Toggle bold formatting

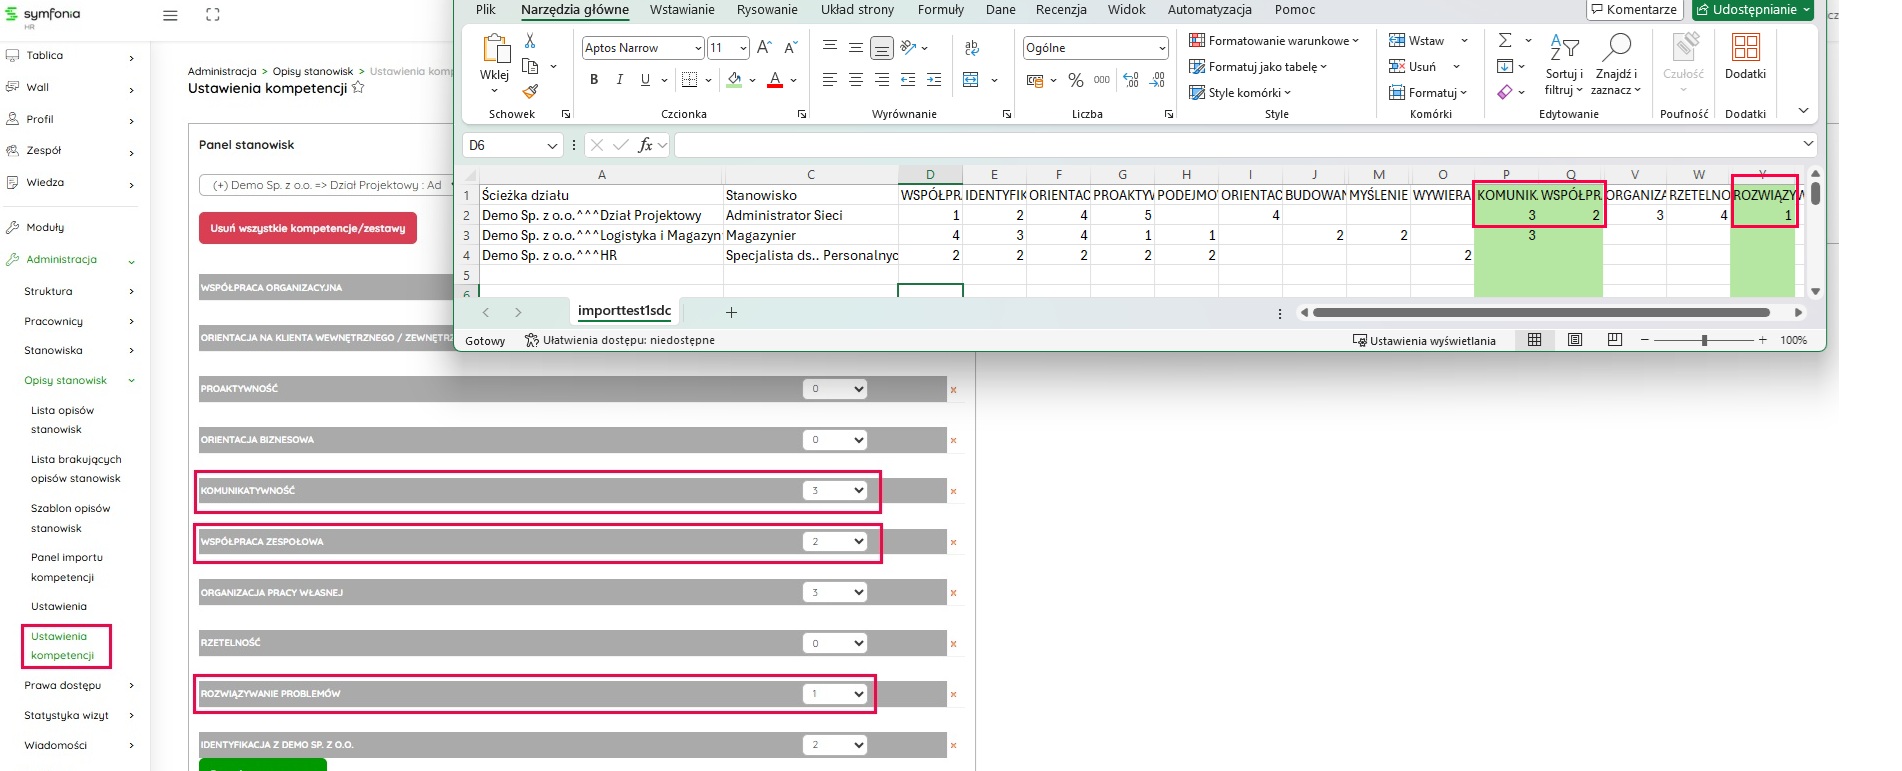tap(594, 80)
